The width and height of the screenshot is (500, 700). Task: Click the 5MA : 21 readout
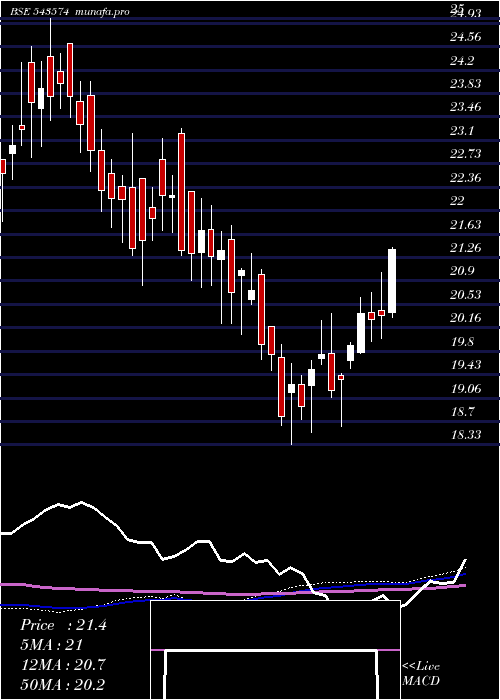(x=52, y=645)
